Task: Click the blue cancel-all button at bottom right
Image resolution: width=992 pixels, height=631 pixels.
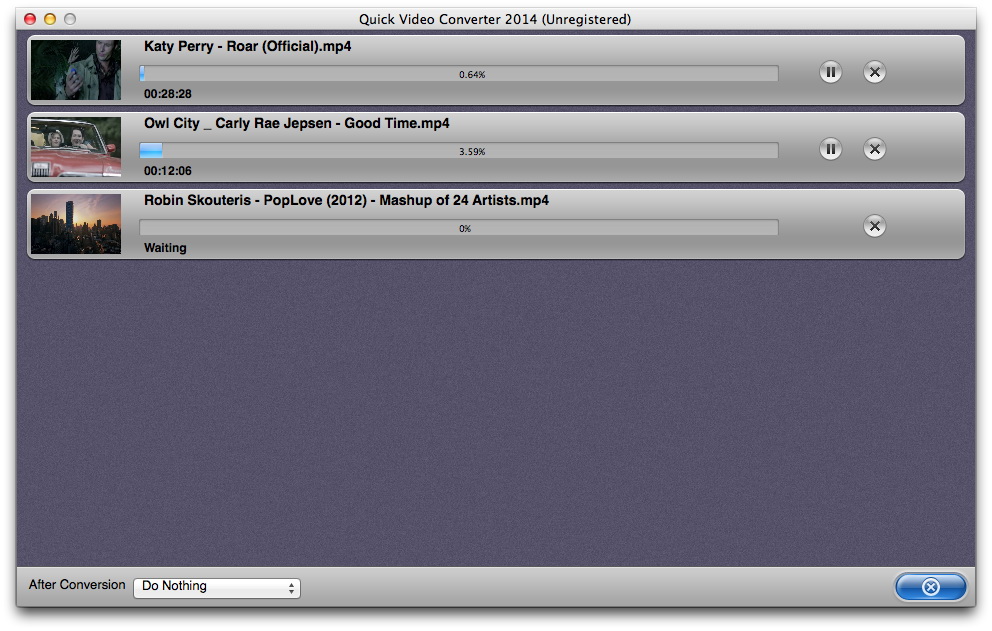Action: (x=930, y=587)
